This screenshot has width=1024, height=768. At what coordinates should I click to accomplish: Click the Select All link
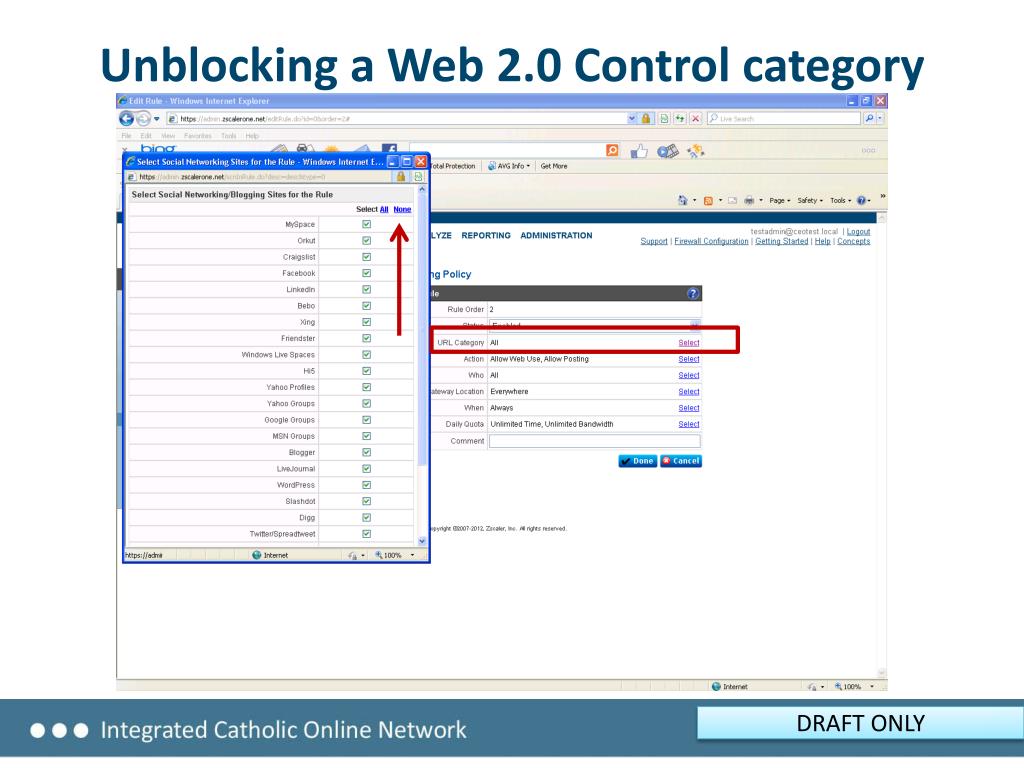[x=384, y=210]
